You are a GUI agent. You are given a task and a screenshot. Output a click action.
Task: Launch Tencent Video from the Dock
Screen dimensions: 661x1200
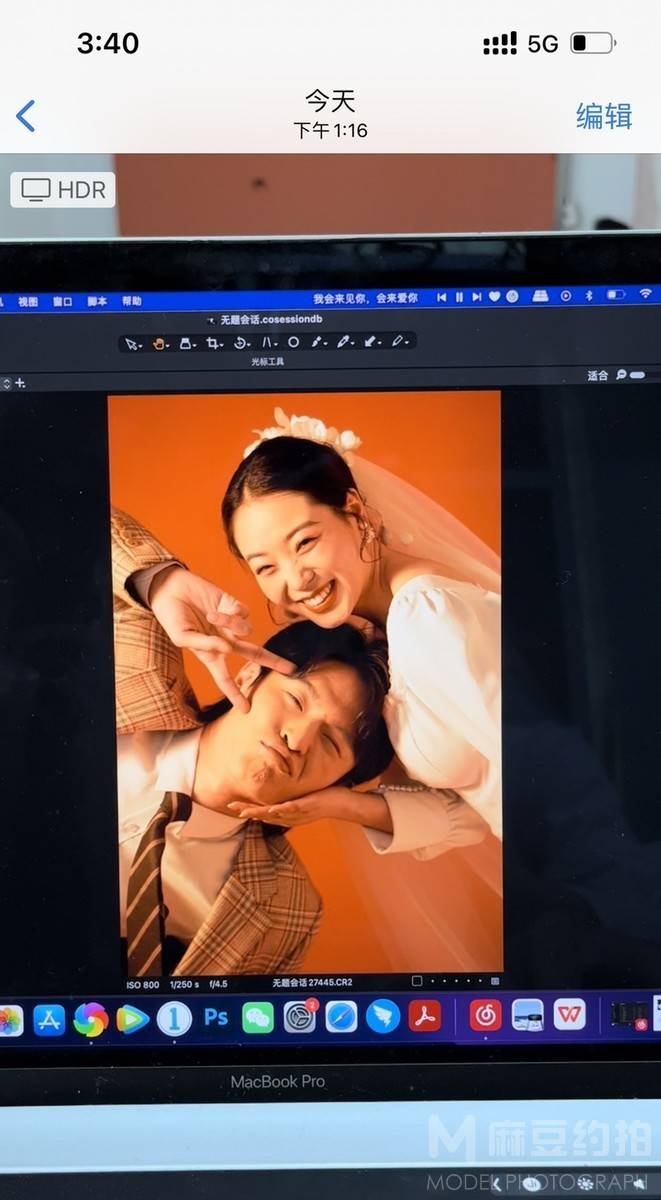[132, 1019]
